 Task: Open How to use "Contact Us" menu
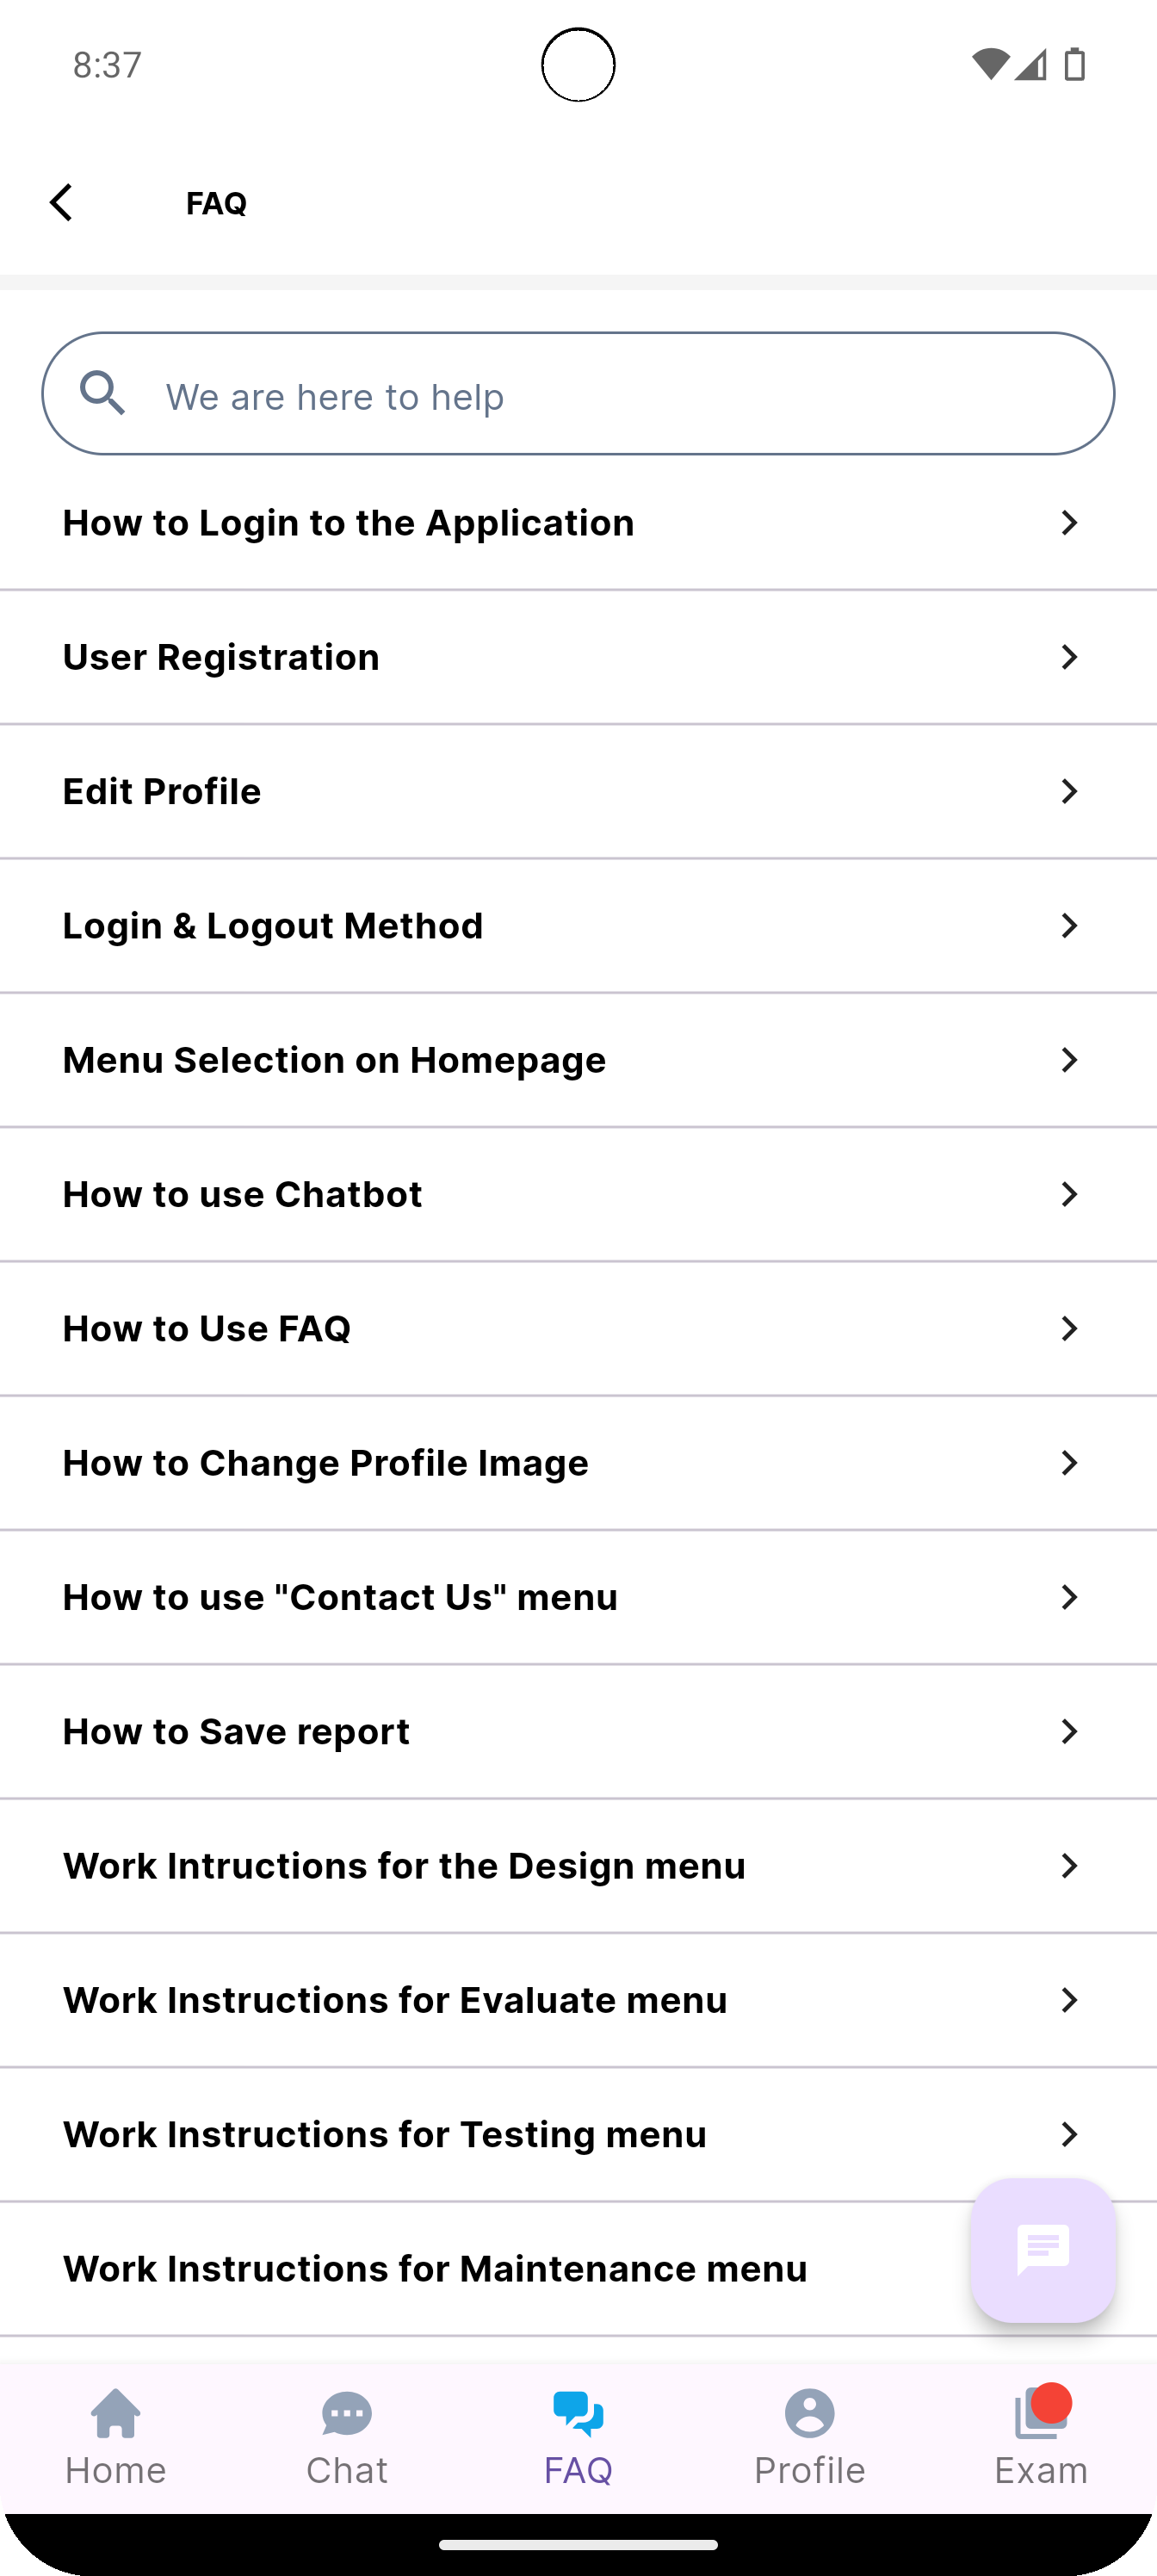(578, 1597)
